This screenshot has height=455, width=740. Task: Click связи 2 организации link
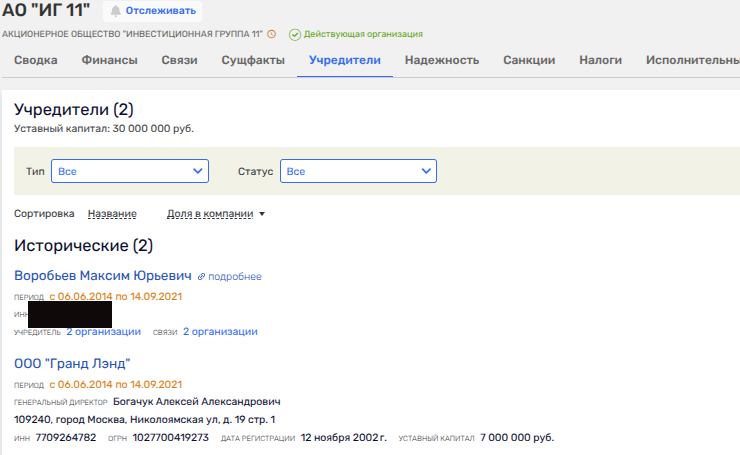click(x=220, y=331)
